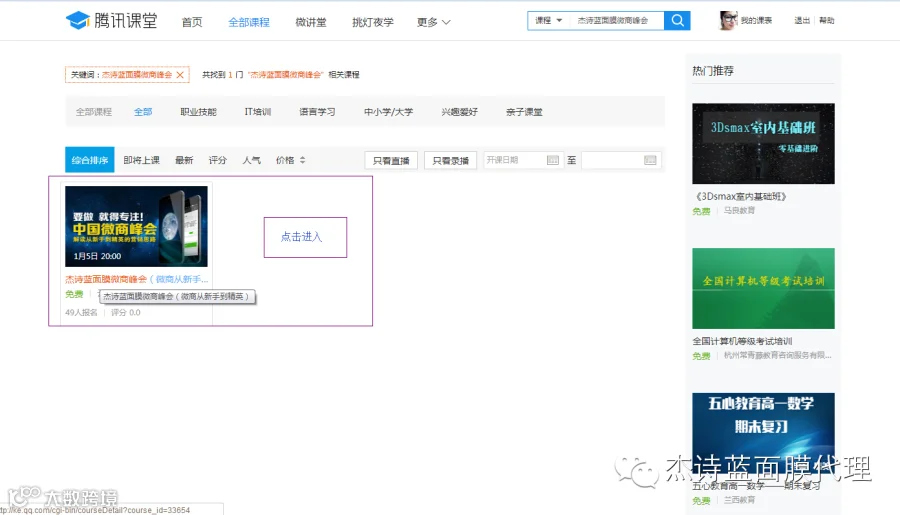Open 全部课程 navigation item
The width and height of the screenshot is (900, 515).
point(249,22)
